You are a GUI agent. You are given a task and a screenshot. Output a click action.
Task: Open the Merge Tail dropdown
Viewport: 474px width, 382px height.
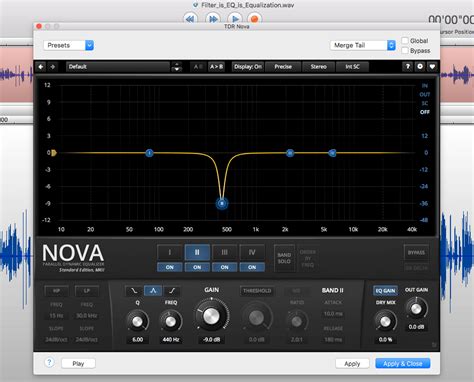(x=363, y=45)
